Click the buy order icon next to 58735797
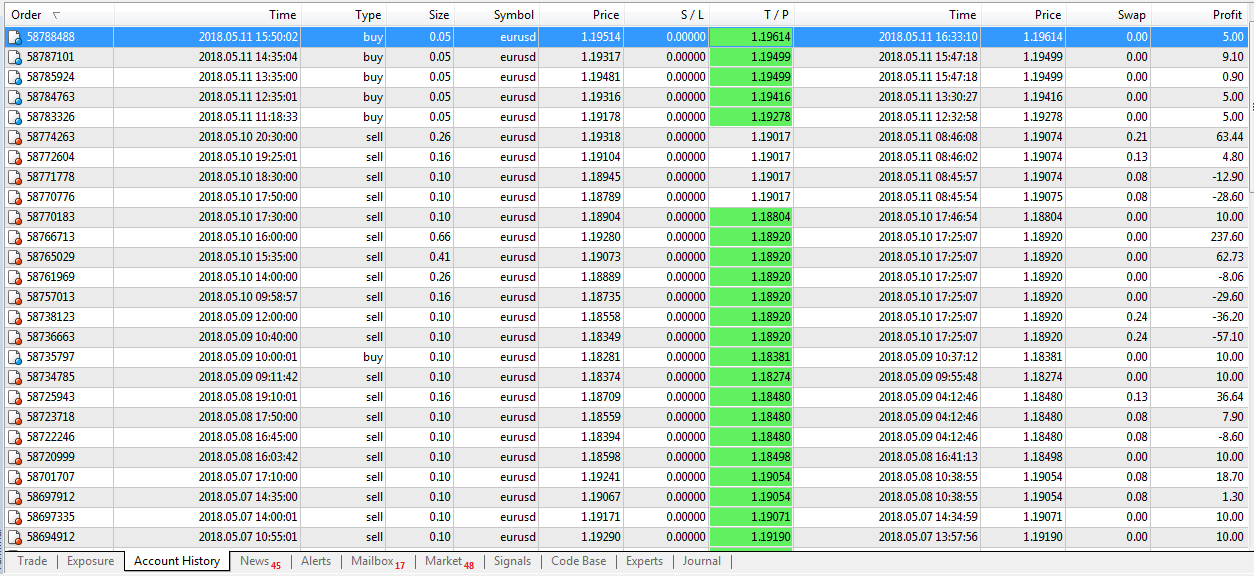Screen dimensions: 1254x576 tap(15, 357)
